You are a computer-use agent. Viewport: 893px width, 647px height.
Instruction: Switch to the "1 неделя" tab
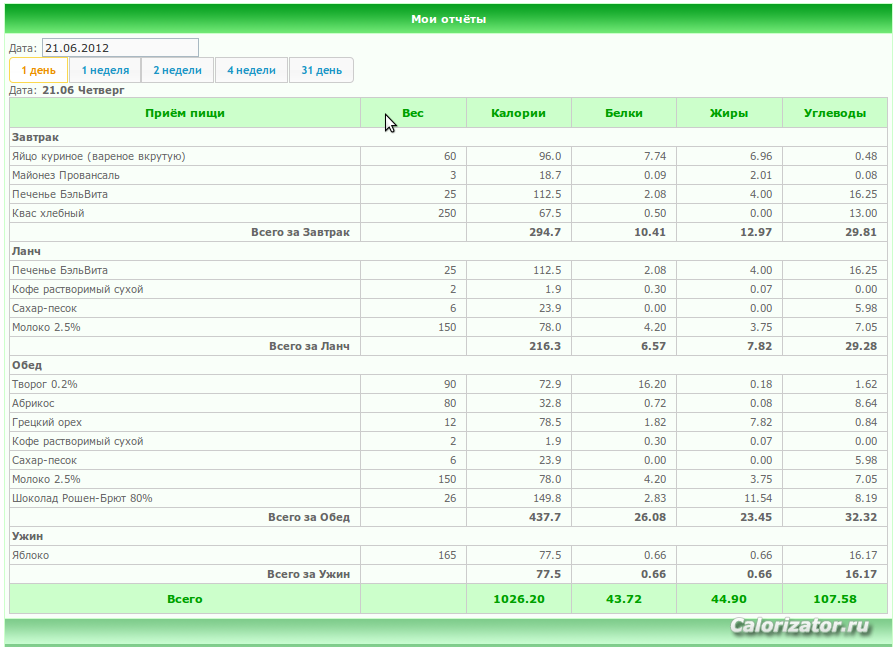pos(105,70)
